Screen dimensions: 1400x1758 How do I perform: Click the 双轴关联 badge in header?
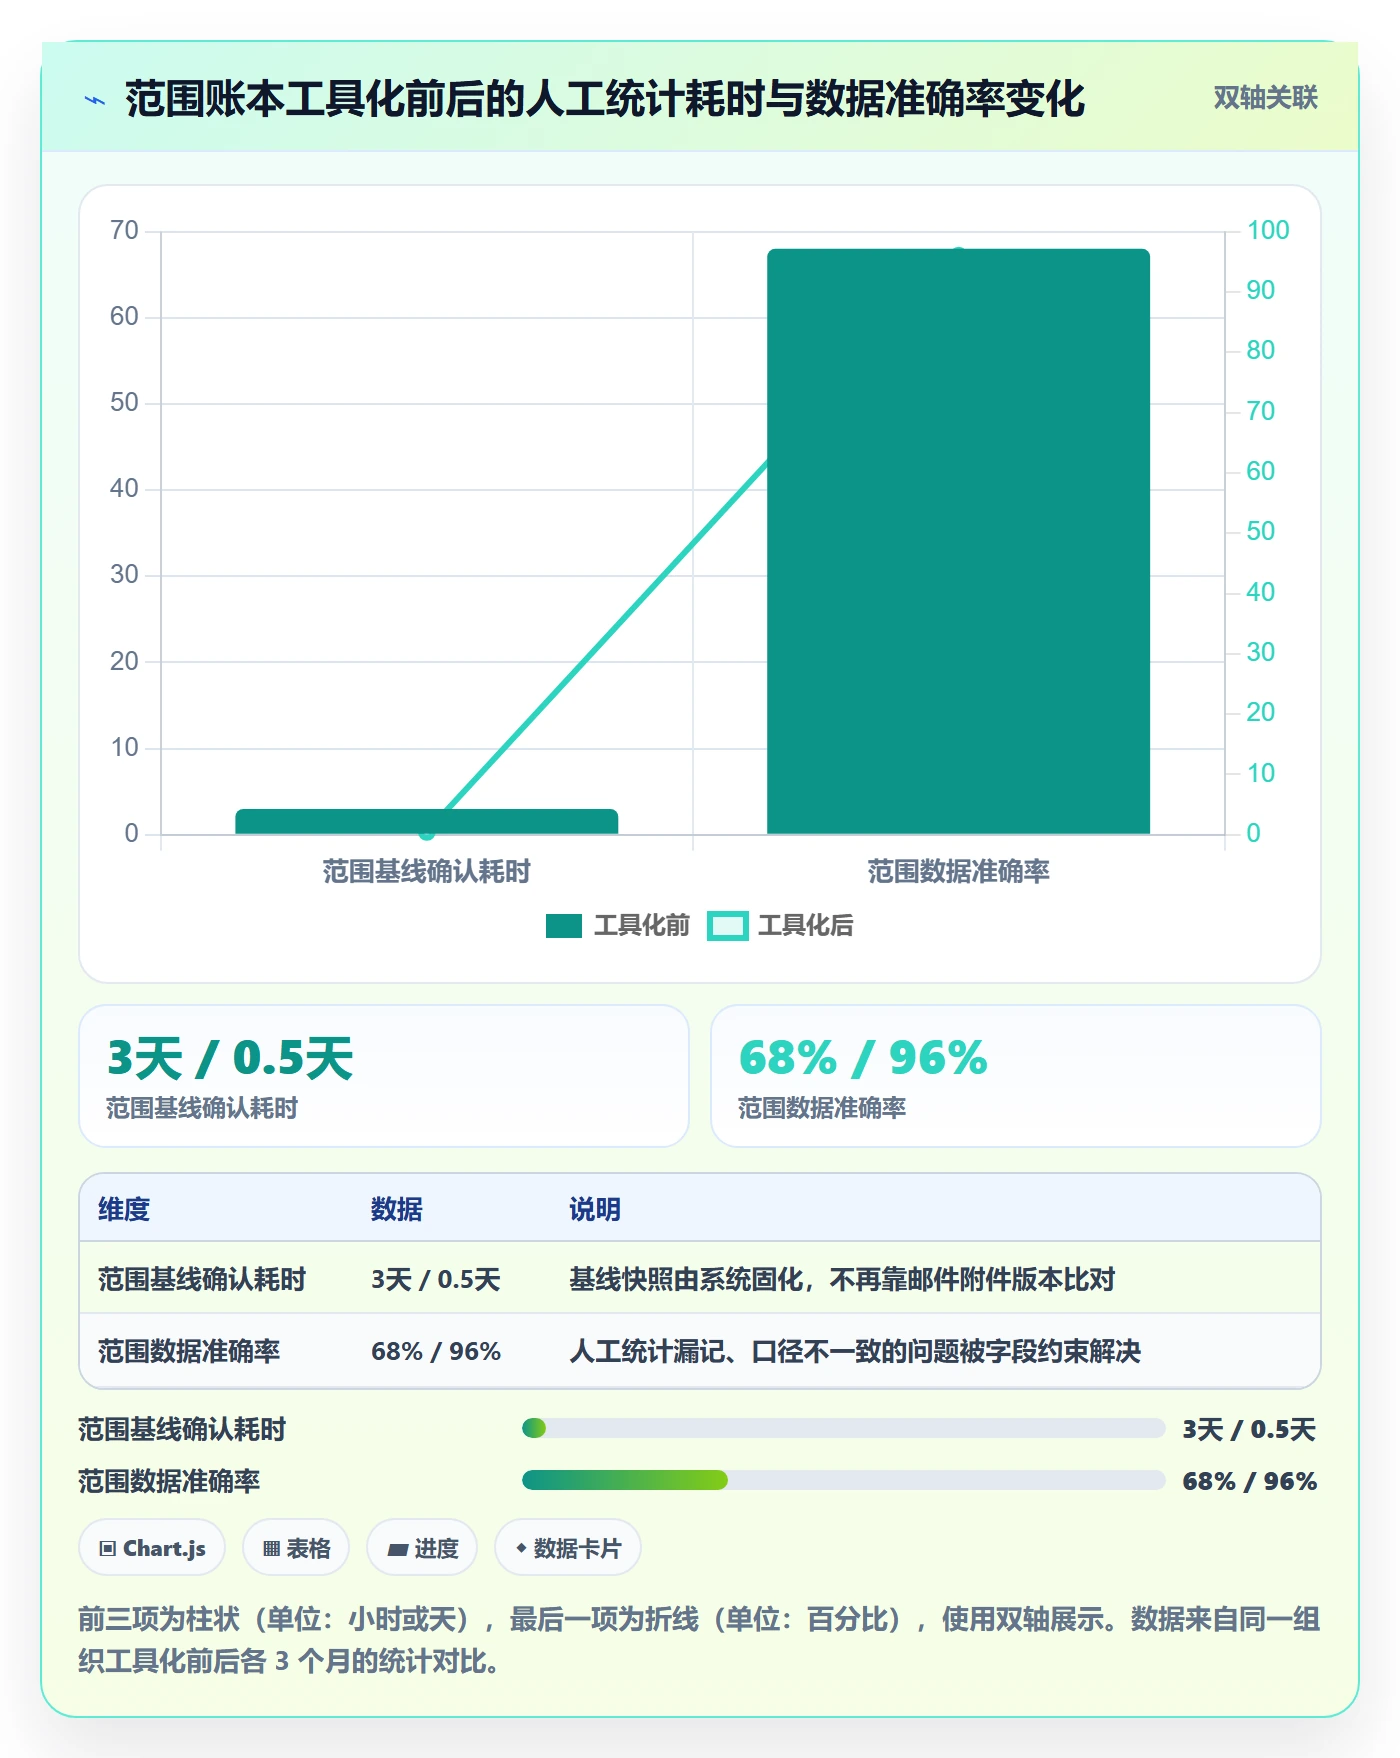[1265, 98]
